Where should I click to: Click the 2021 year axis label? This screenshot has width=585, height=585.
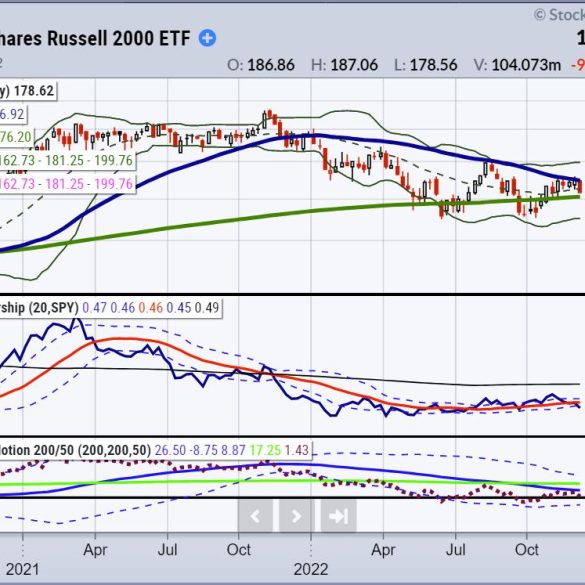tap(22, 570)
